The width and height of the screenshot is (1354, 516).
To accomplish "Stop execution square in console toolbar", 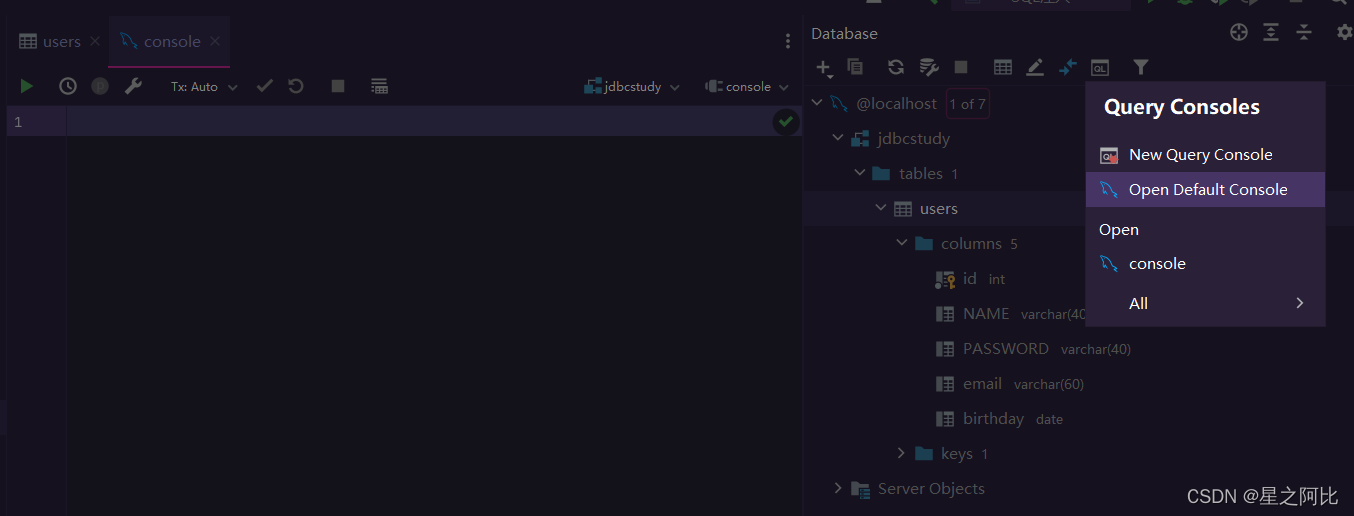I will tap(338, 86).
